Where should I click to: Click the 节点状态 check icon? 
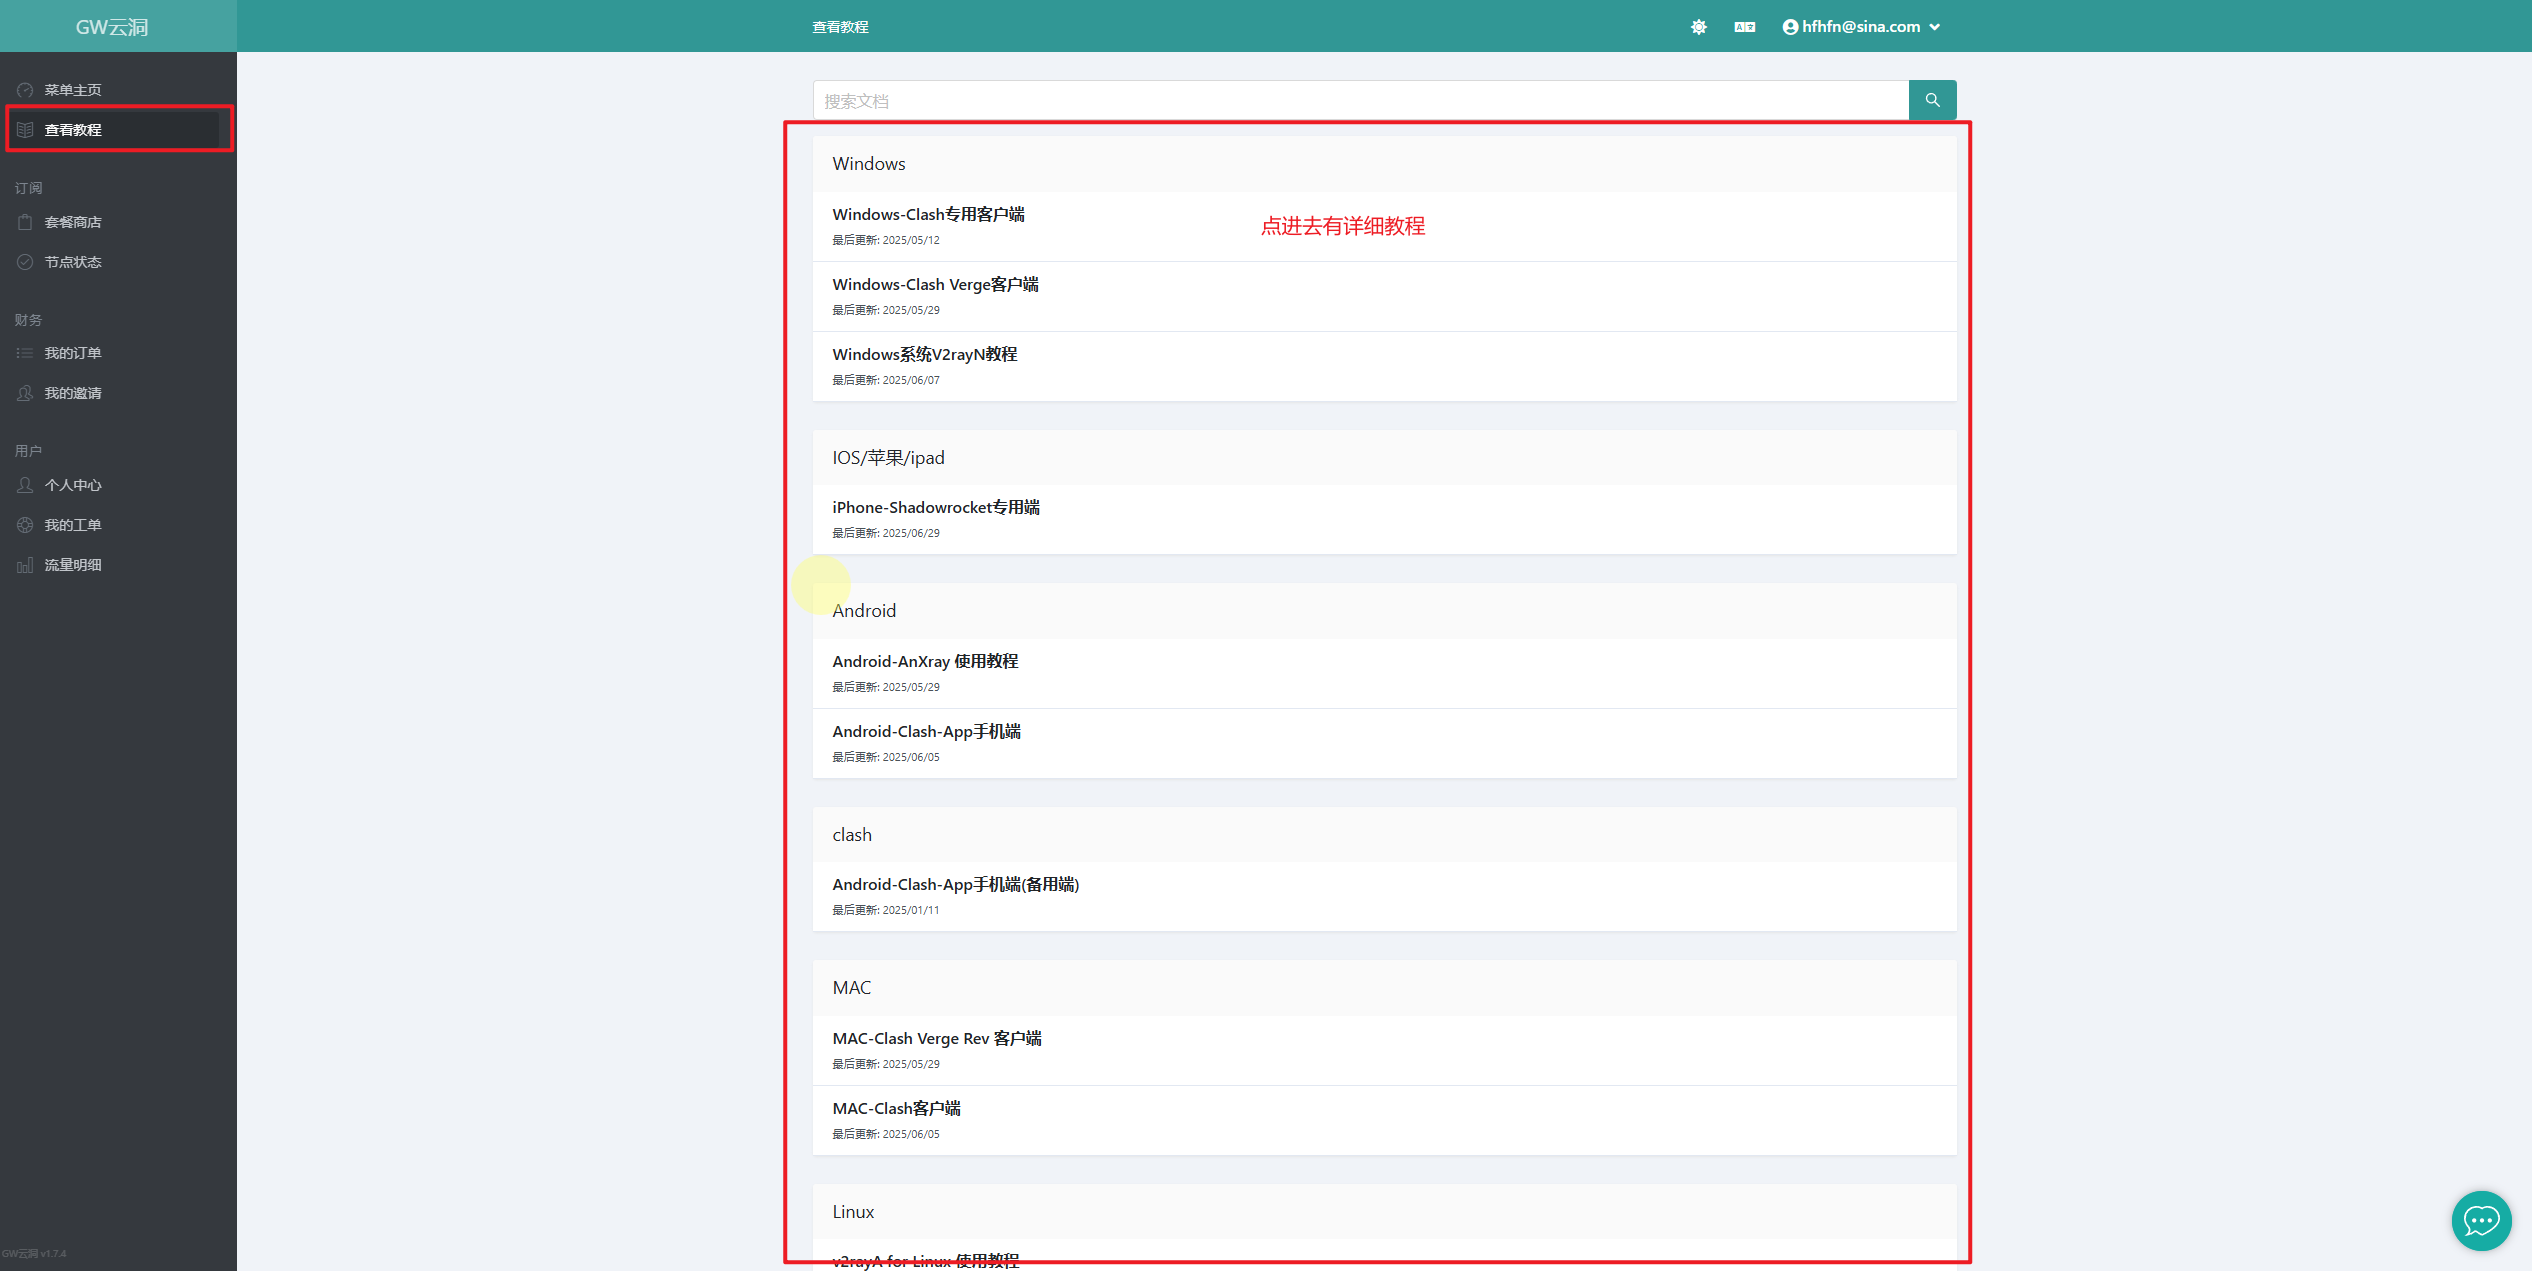pos(25,262)
